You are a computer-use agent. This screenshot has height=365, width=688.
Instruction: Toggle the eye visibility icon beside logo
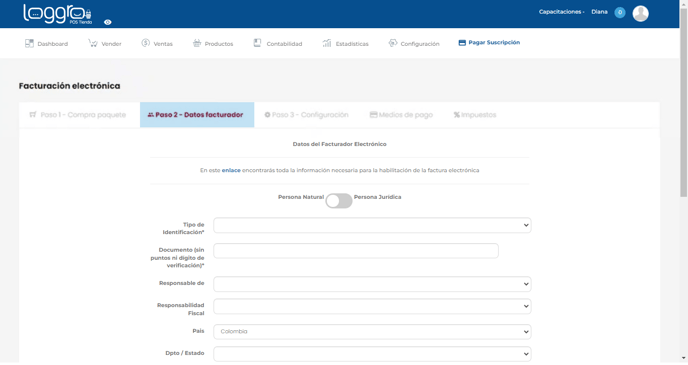[x=108, y=22]
